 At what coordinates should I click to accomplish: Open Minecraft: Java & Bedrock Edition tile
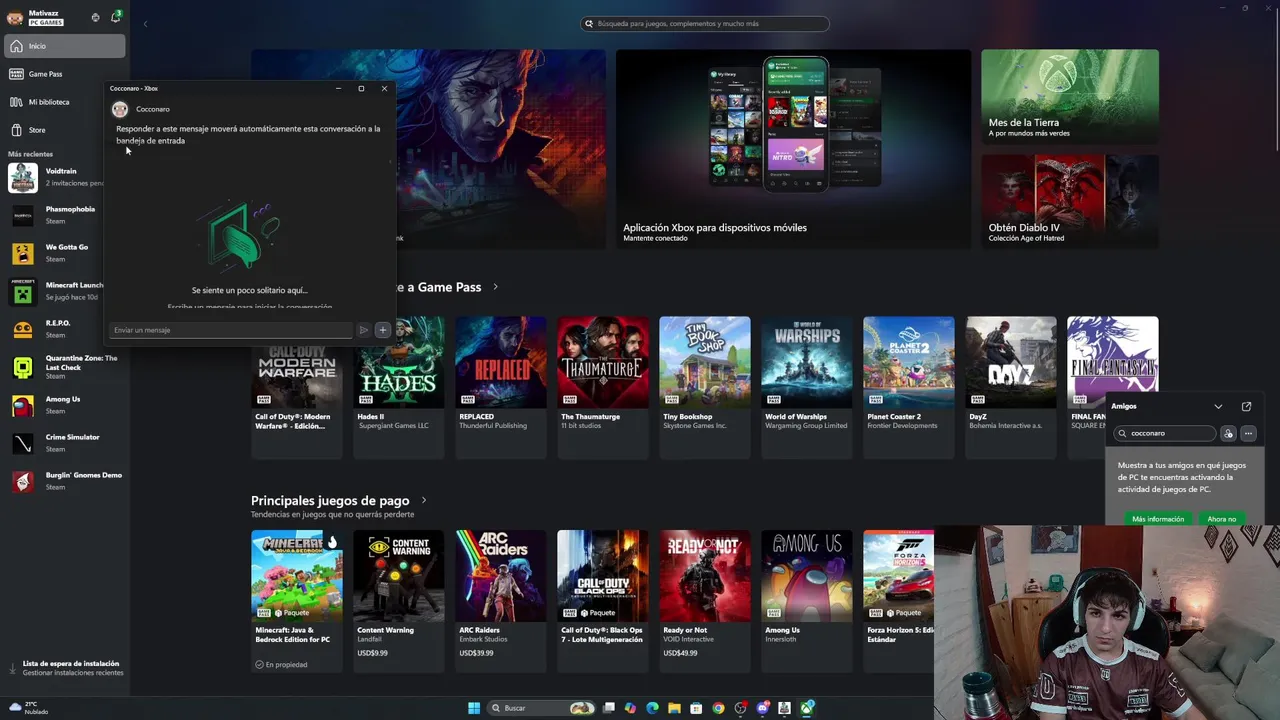pyautogui.click(x=297, y=600)
